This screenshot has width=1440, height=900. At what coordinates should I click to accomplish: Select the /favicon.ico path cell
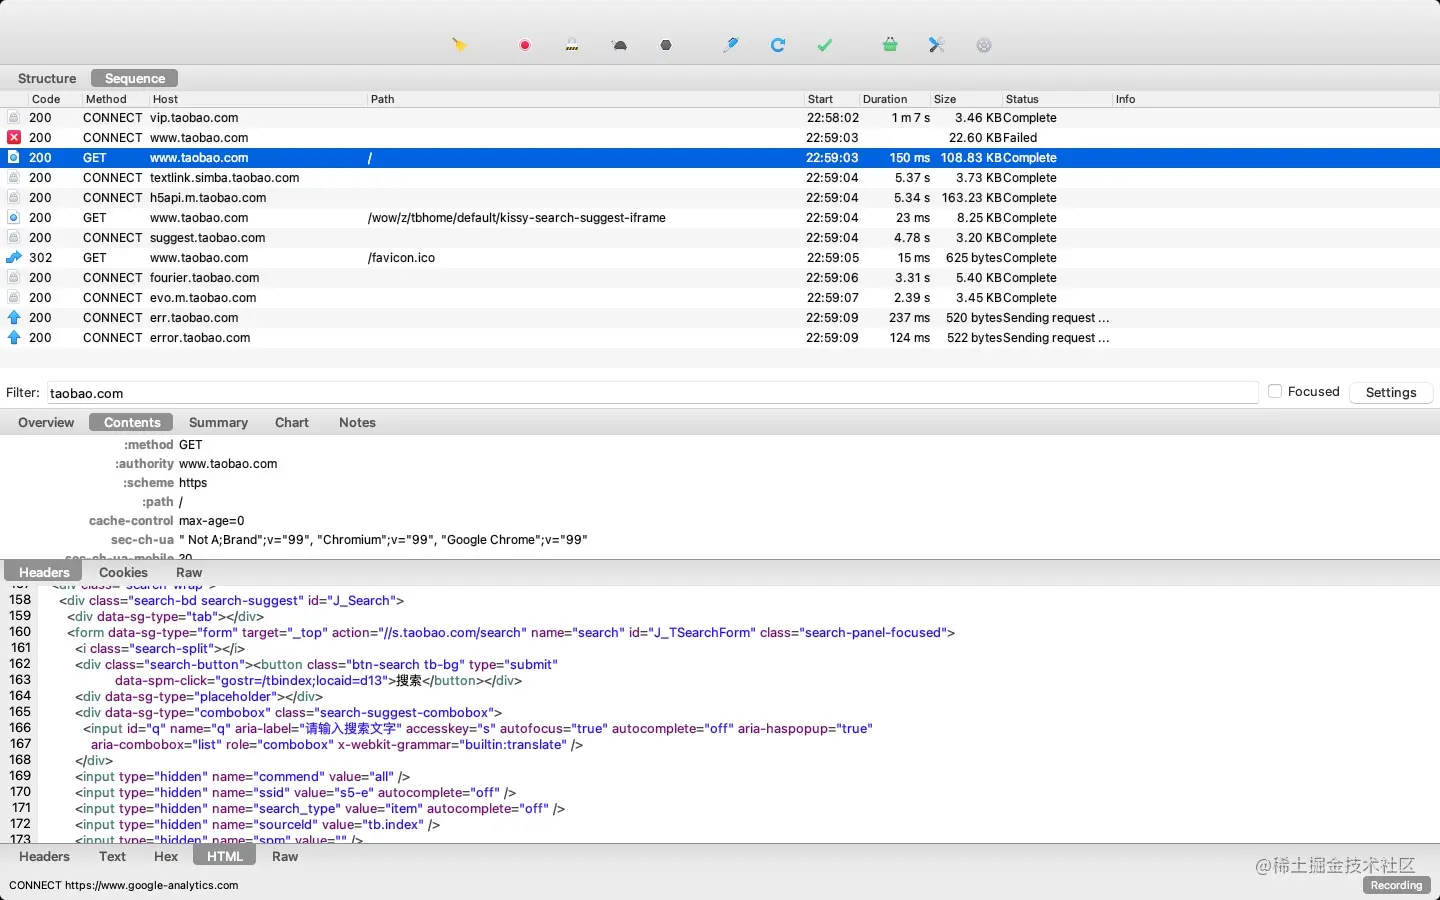tap(401, 258)
